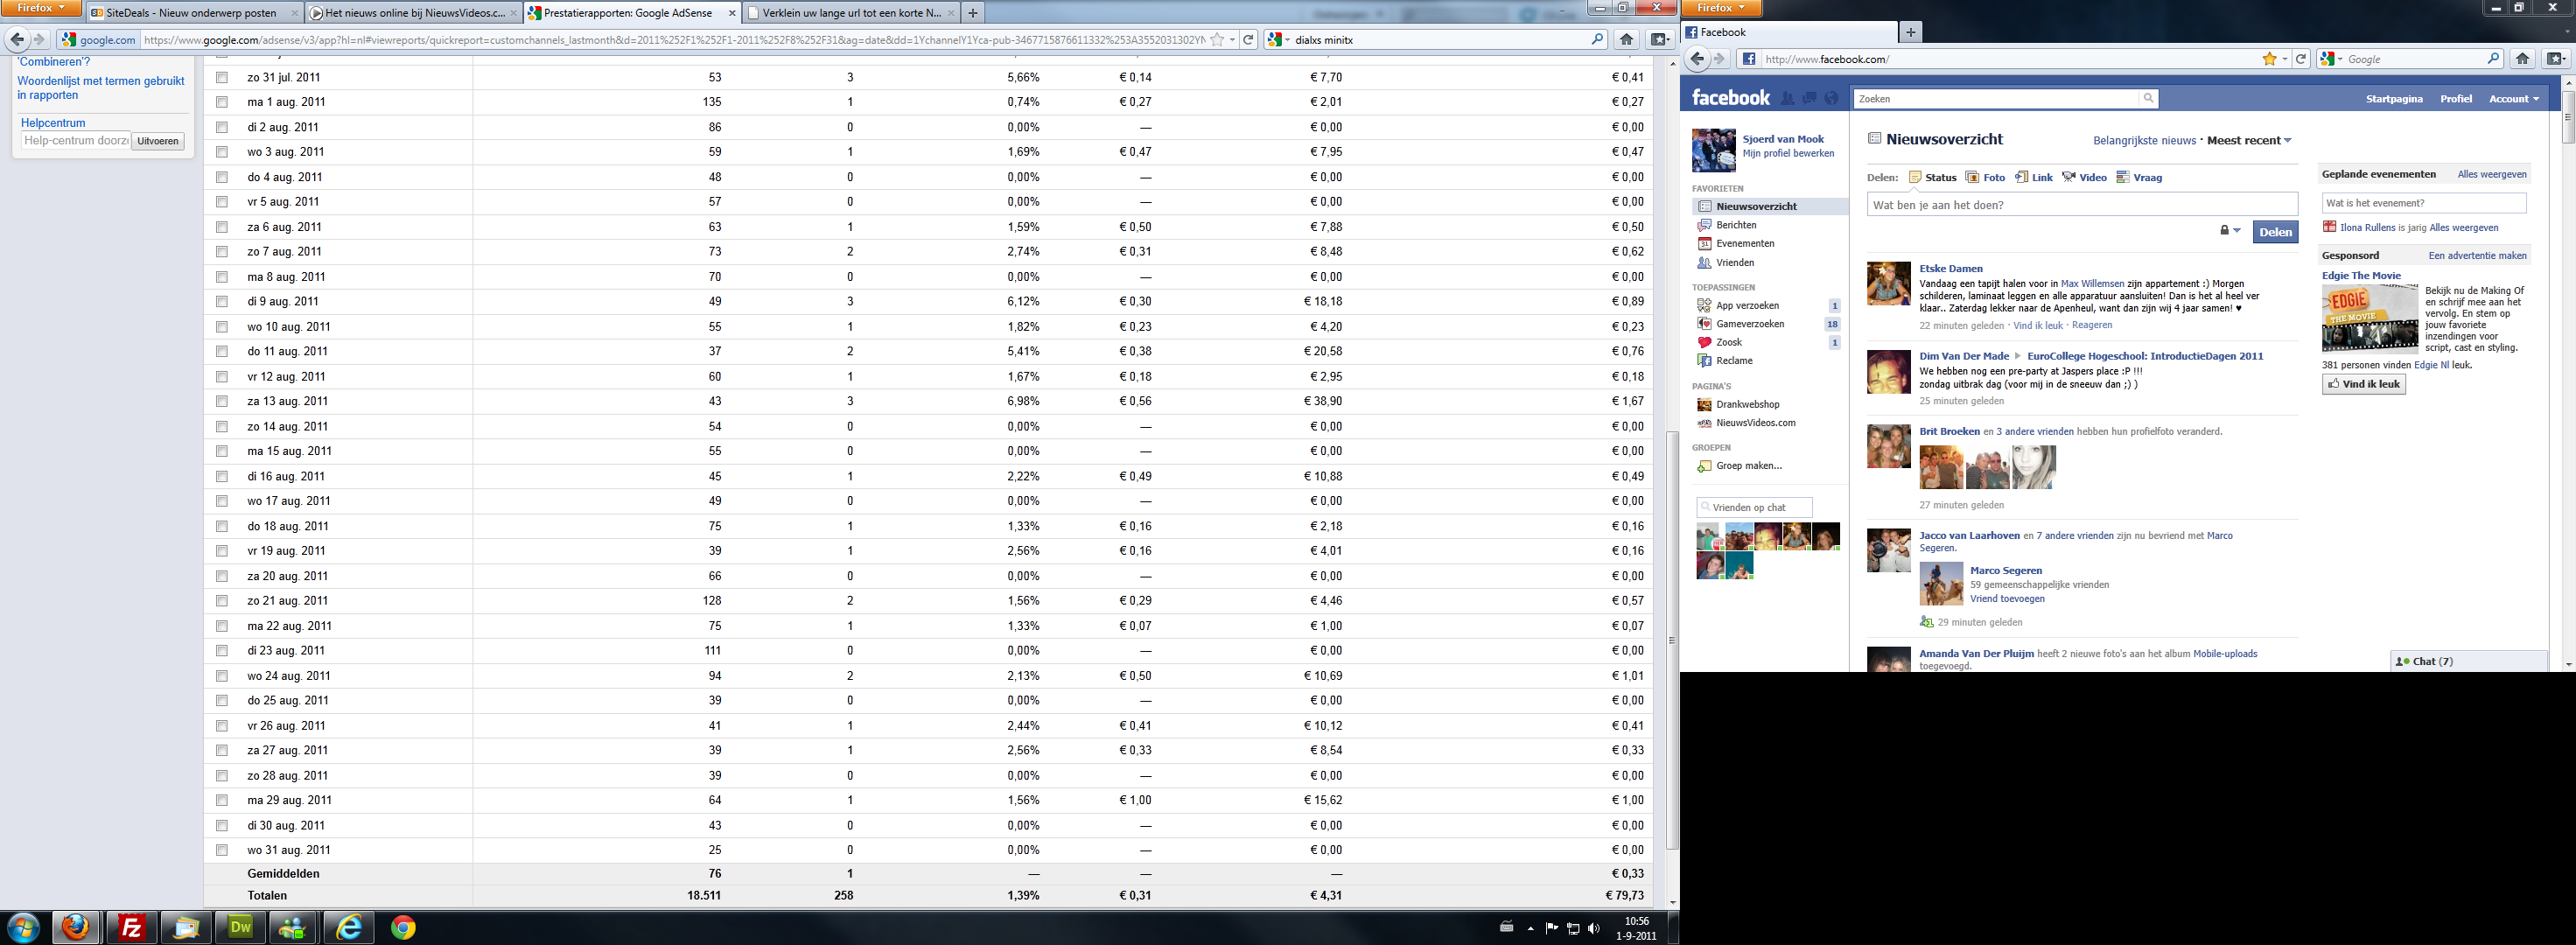The height and width of the screenshot is (945, 2576).
Task: Click Vind ik leuk for Edgie The Movie
Action: [x=2364, y=384]
